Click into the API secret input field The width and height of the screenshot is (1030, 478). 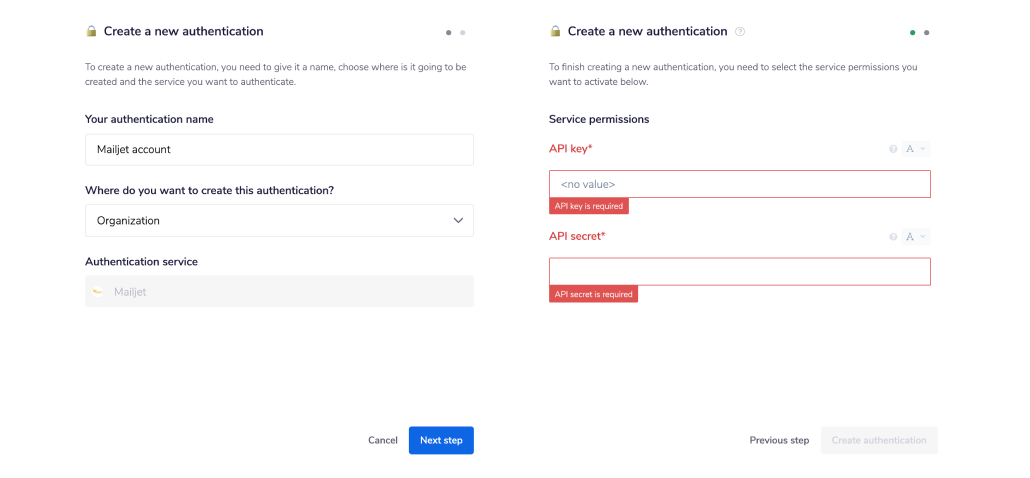[x=739, y=272]
